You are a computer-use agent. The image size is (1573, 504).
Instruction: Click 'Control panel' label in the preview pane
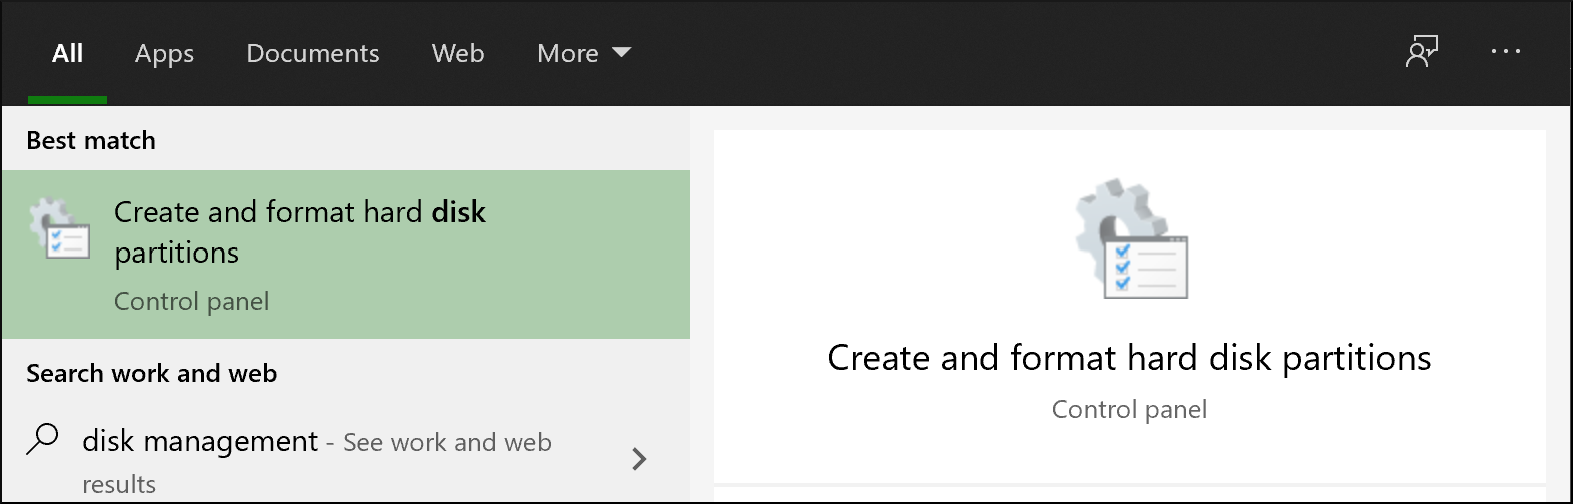[1129, 409]
